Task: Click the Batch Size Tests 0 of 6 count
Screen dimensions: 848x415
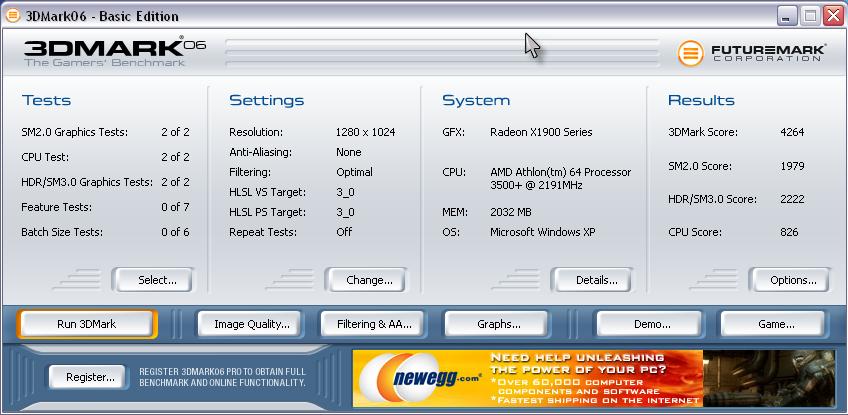Action: point(175,232)
